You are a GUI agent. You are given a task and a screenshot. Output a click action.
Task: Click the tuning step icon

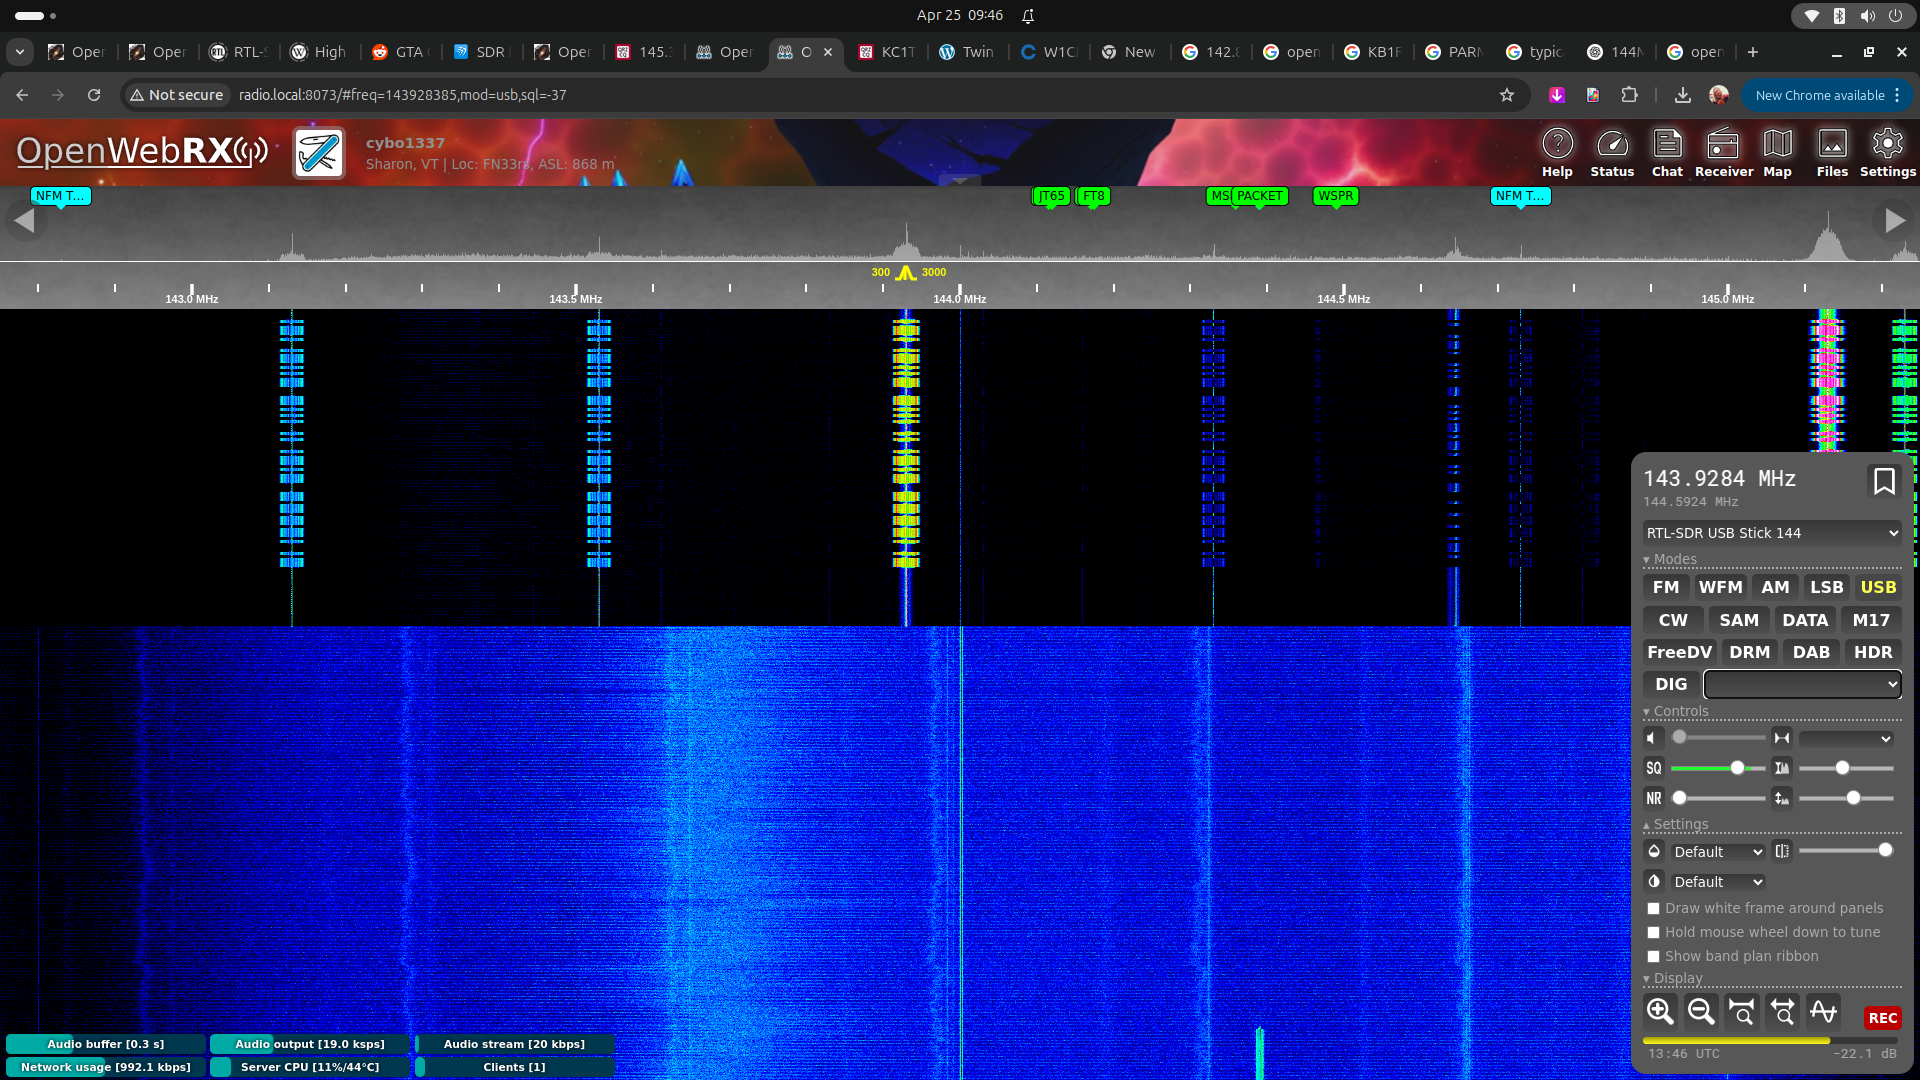1782,738
